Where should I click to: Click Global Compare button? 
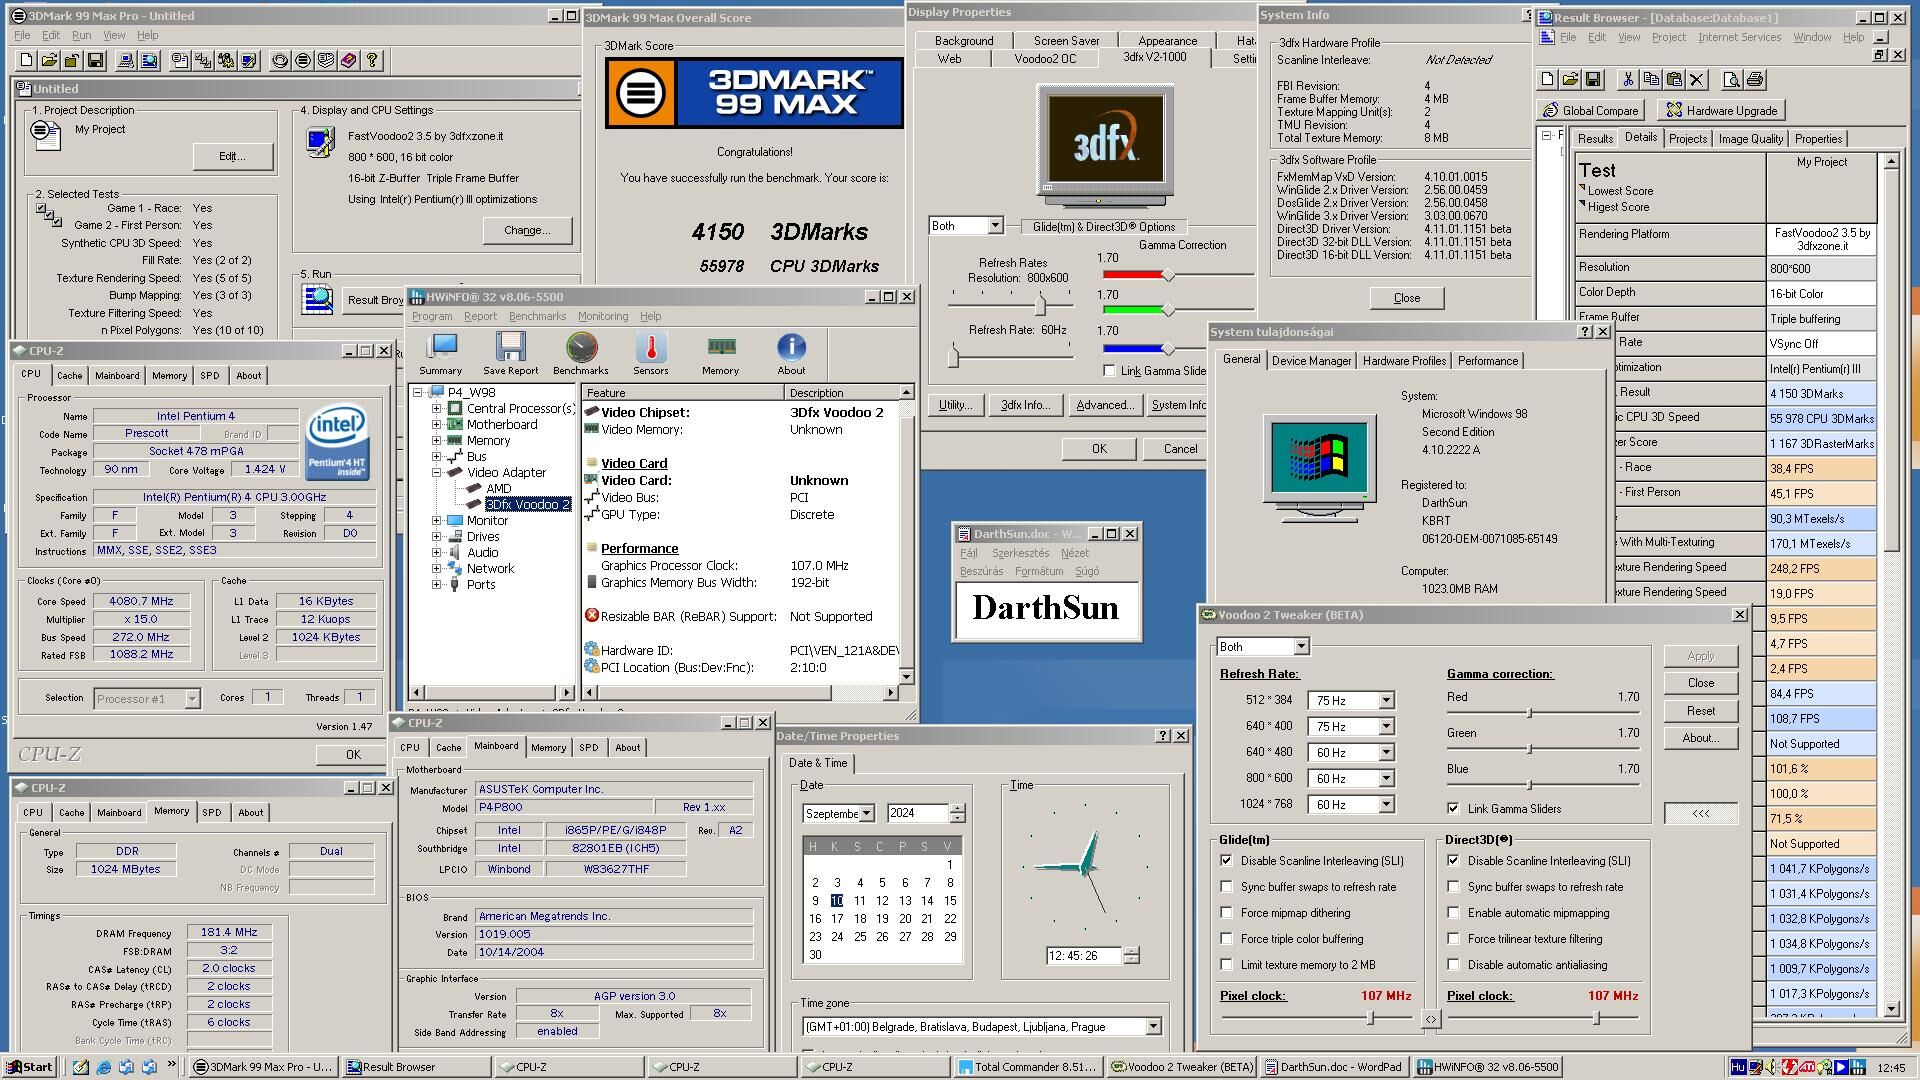1592,111
